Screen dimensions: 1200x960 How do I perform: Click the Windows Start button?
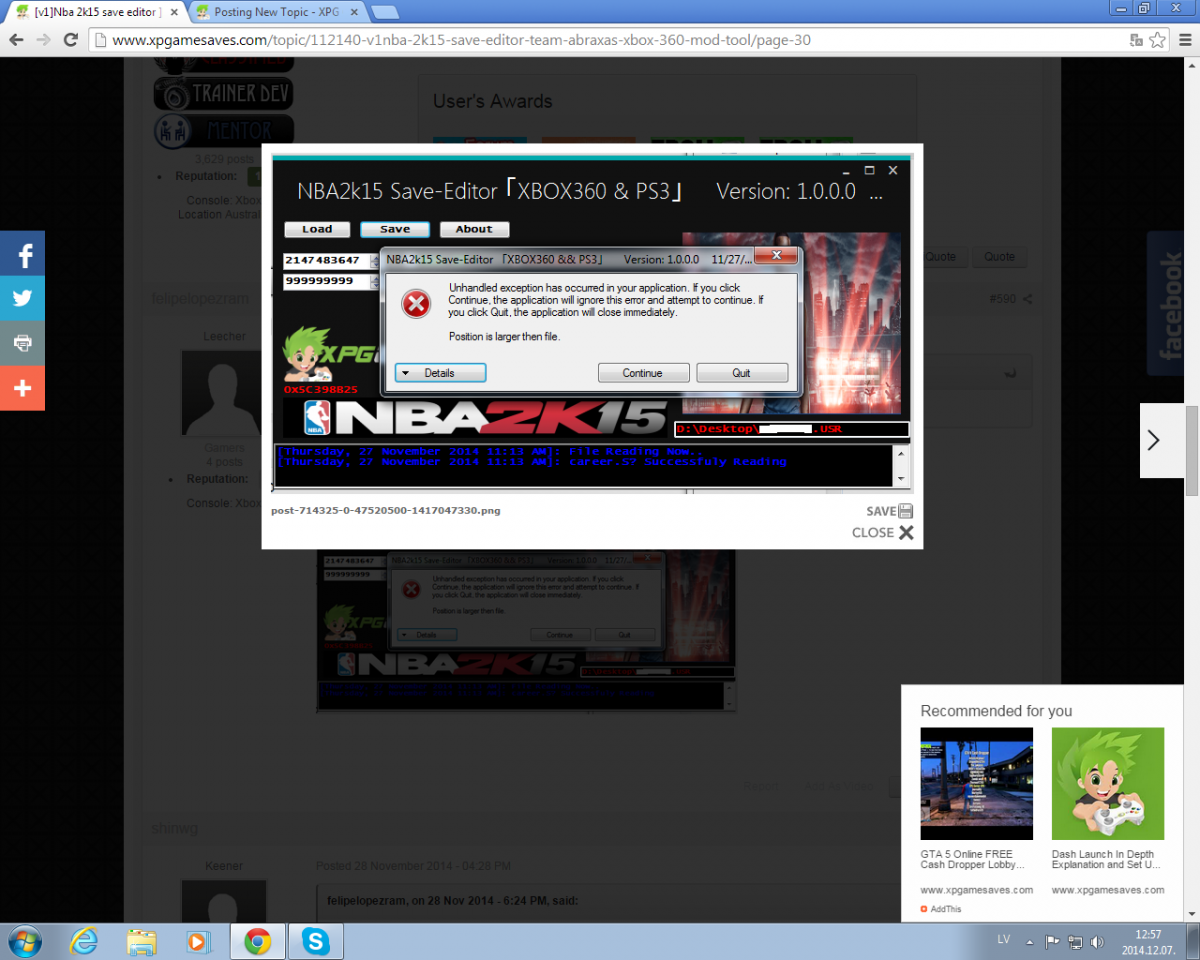(24, 941)
